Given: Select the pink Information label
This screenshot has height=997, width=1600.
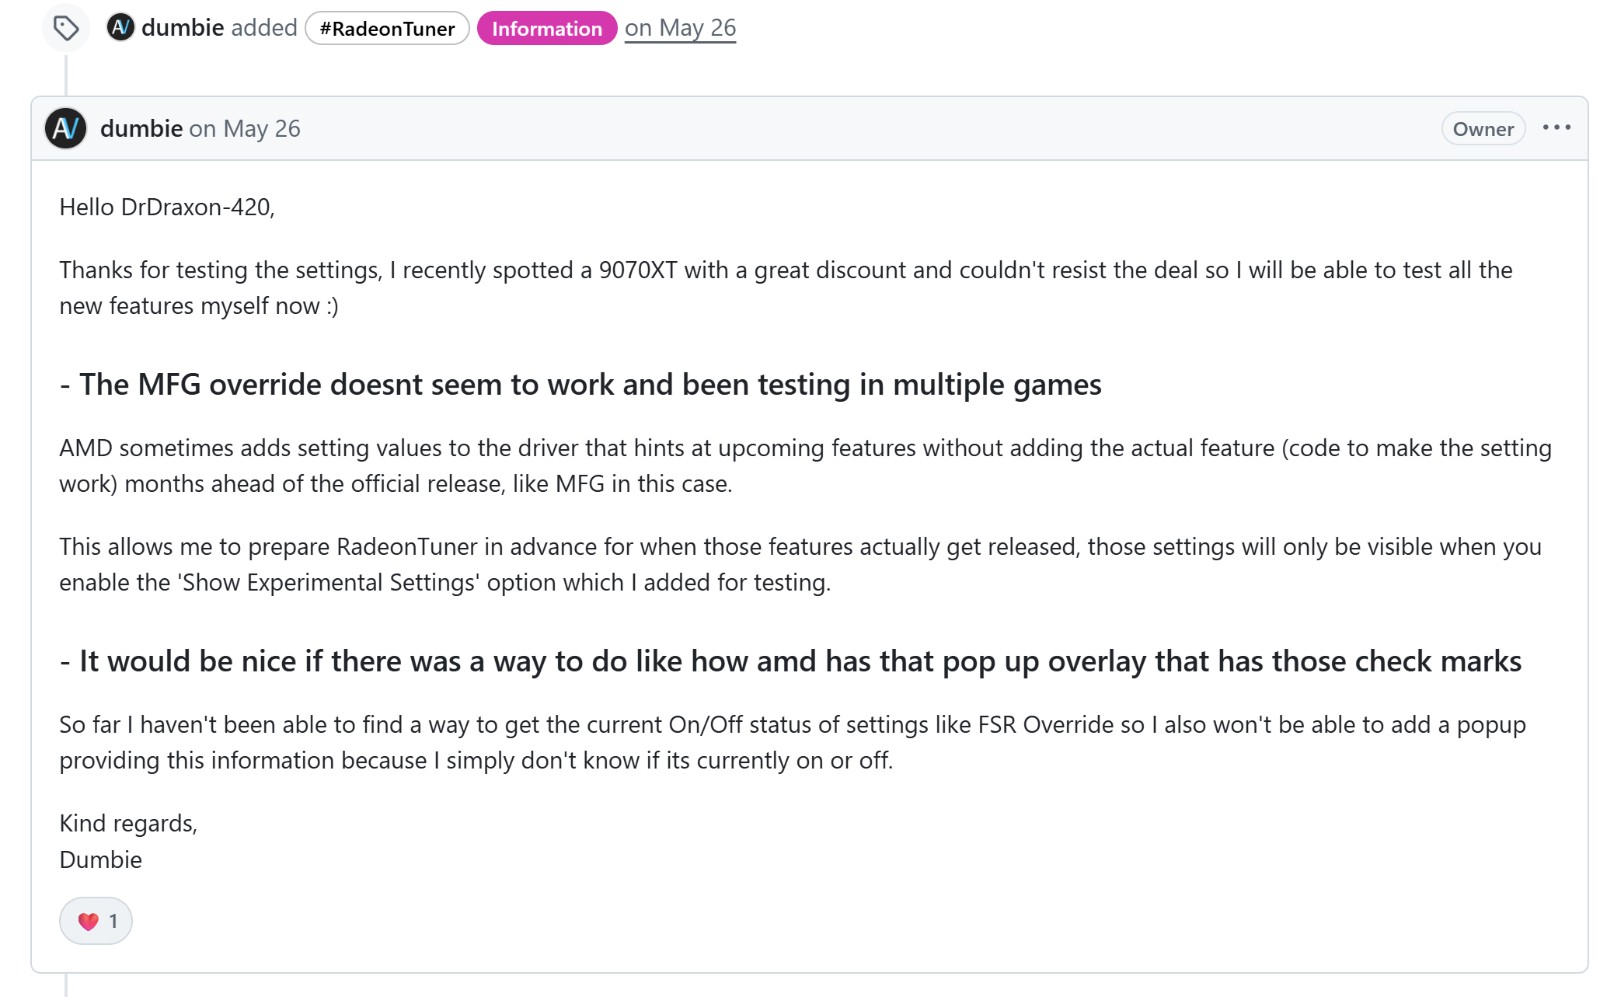Looking at the screenshot, I should click(x=547, y=29).
